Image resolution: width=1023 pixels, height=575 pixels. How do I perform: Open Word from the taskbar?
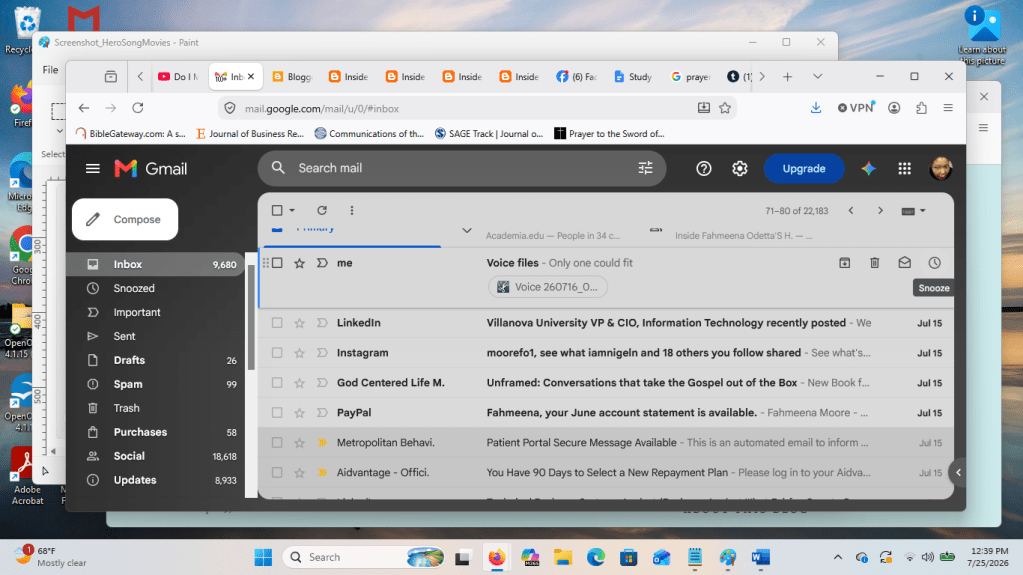[760, 557]
